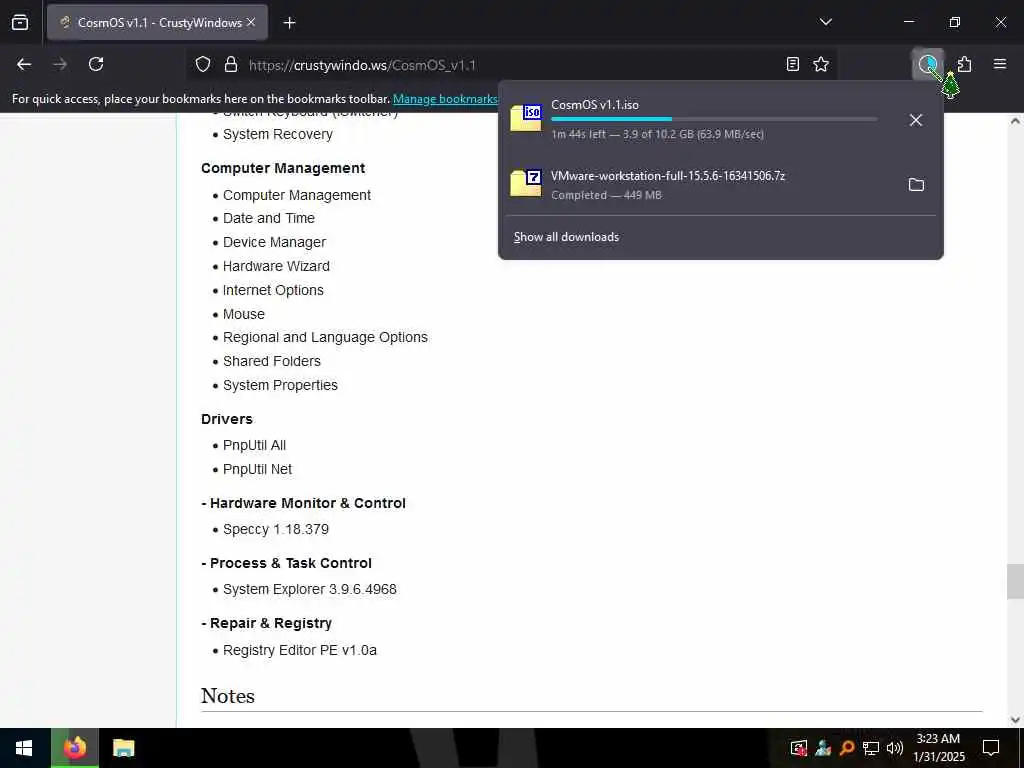Image resolution: width=1024 pixels, height=768 pixels.
Task: Click the PnpUtil All list item
Action: point(254,445)
